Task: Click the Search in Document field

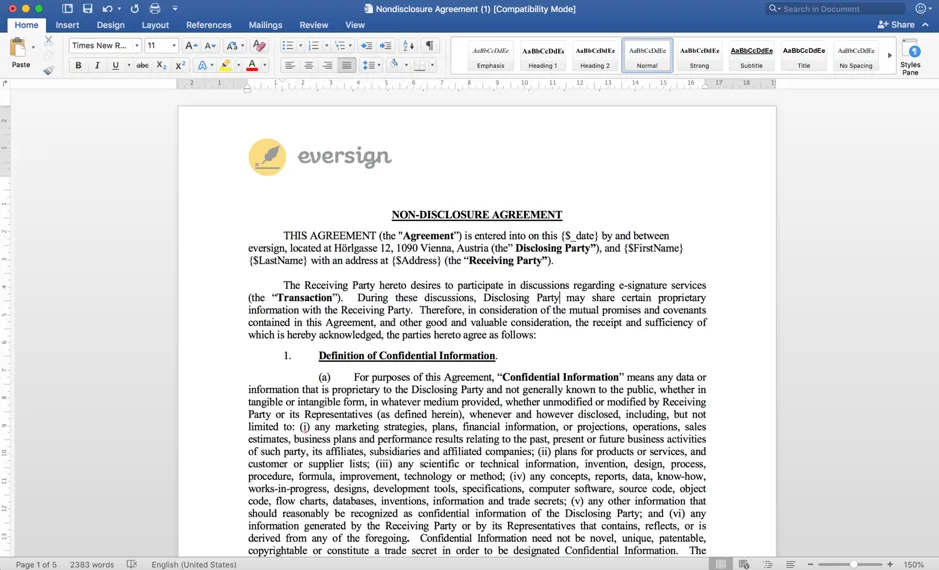Action: click(835, 8)
